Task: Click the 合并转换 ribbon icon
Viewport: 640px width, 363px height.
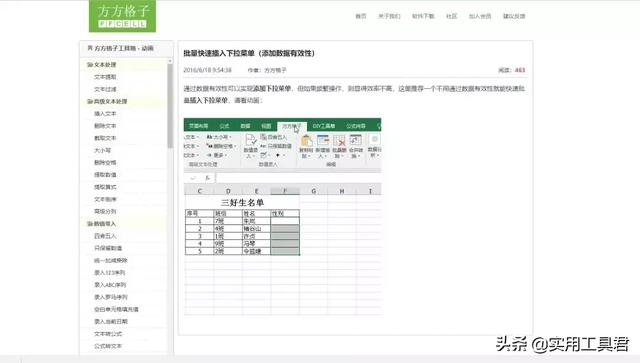Action: 356,146
